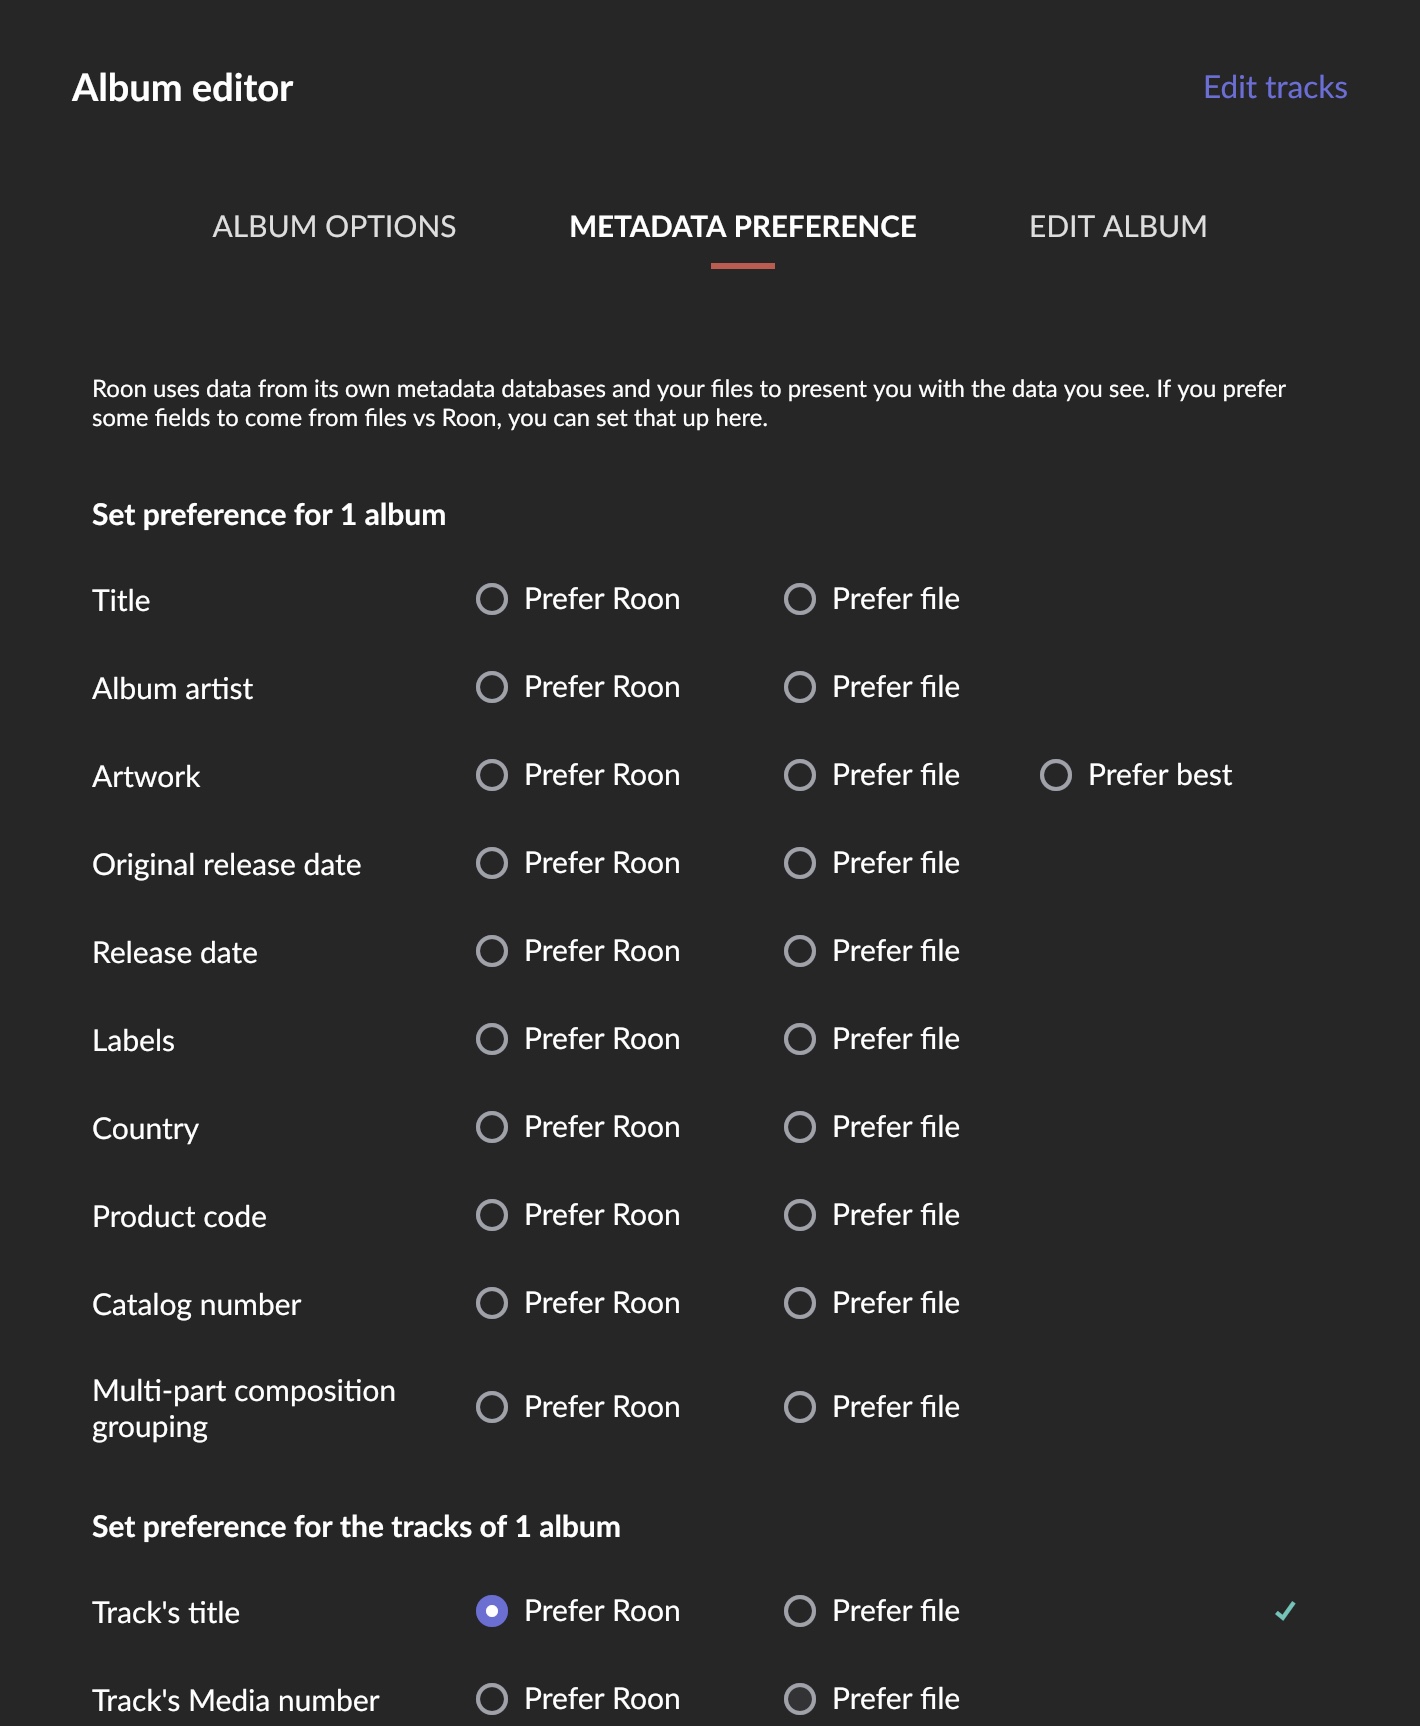The height and width of the screenshot is (1726, 1420).
Task: Select the Metadata Preference tab
Action: click(x=742, y=227)
